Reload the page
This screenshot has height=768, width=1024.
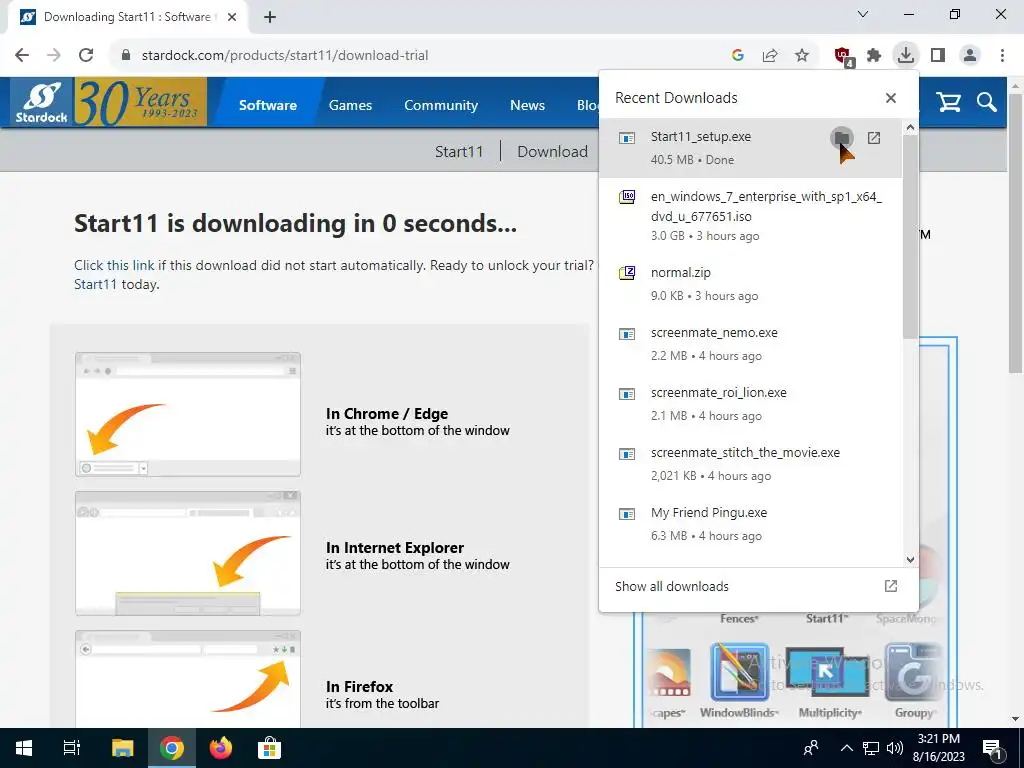coord(86,55)
